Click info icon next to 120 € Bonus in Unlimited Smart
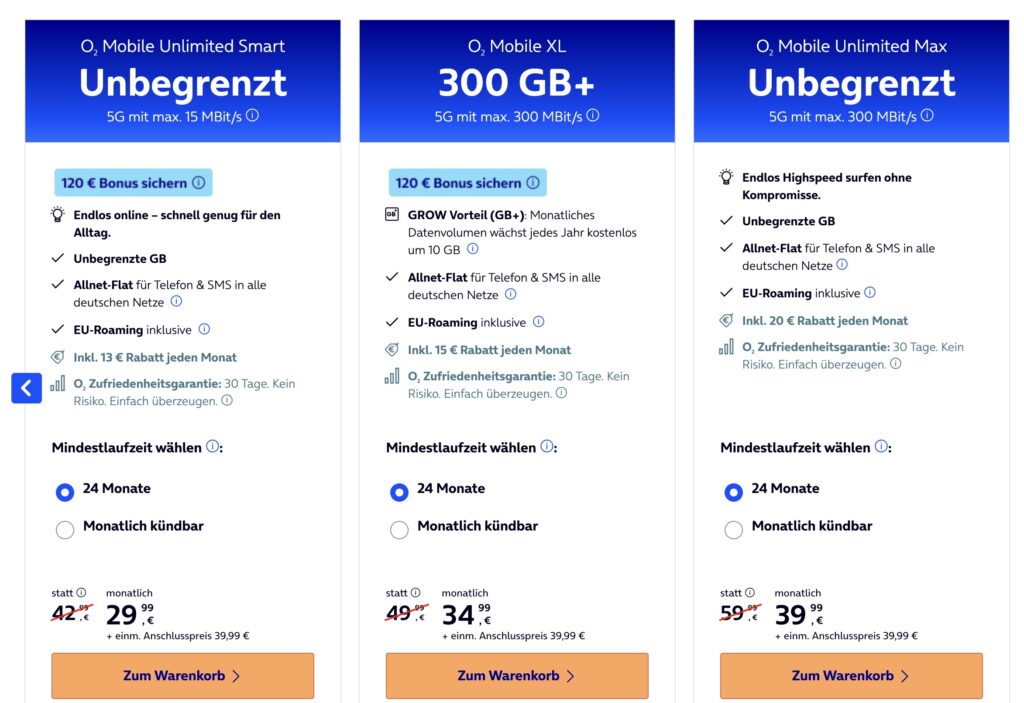 198,183
